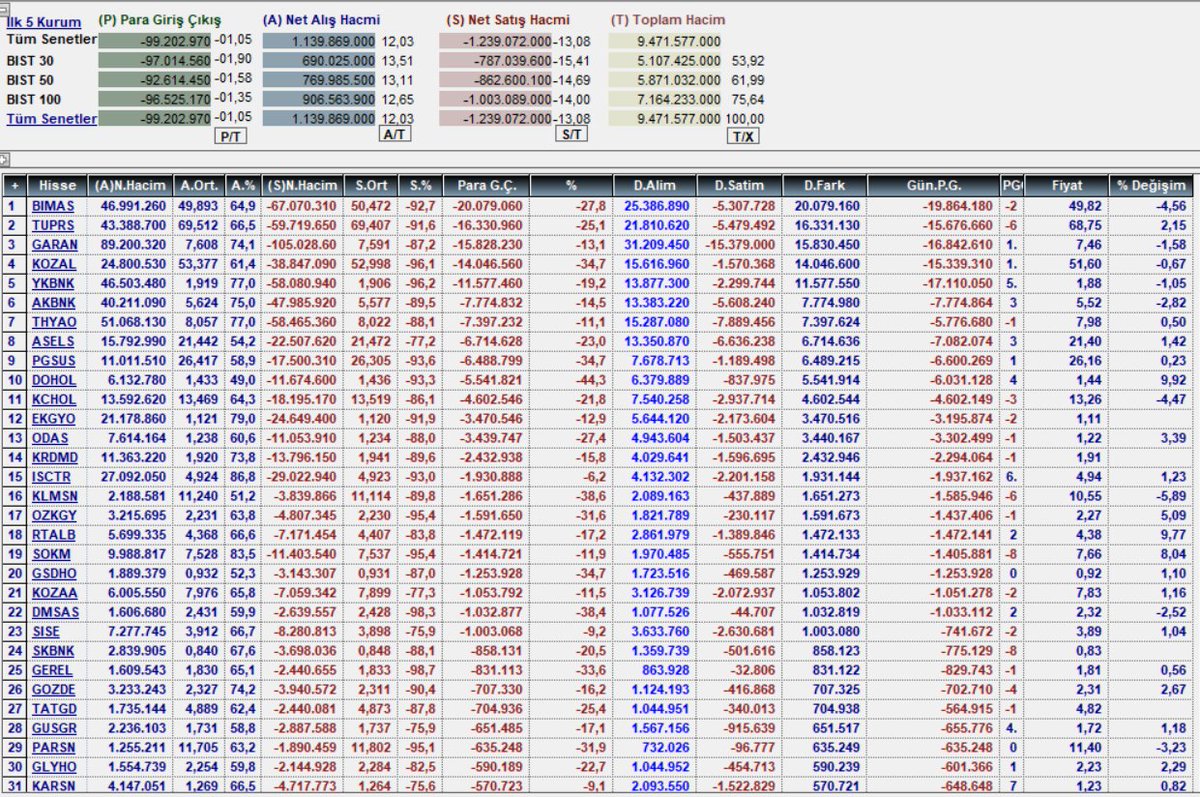Open the KRDMD stock link
1200x797 pixels.
[54, 455]
